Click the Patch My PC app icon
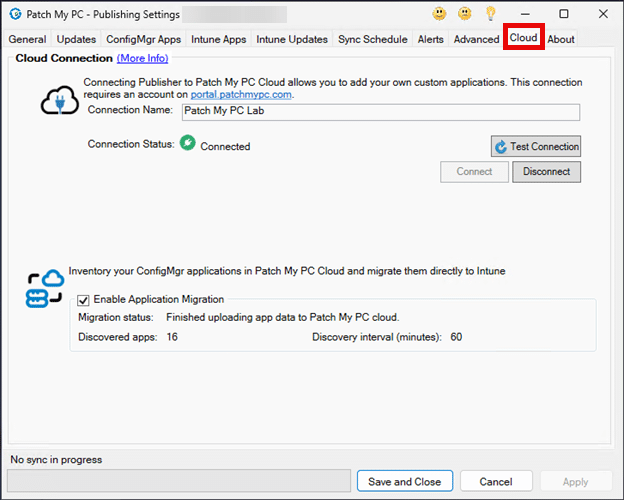This screenshot has height=500, width=624. click(x=15, y=14)
